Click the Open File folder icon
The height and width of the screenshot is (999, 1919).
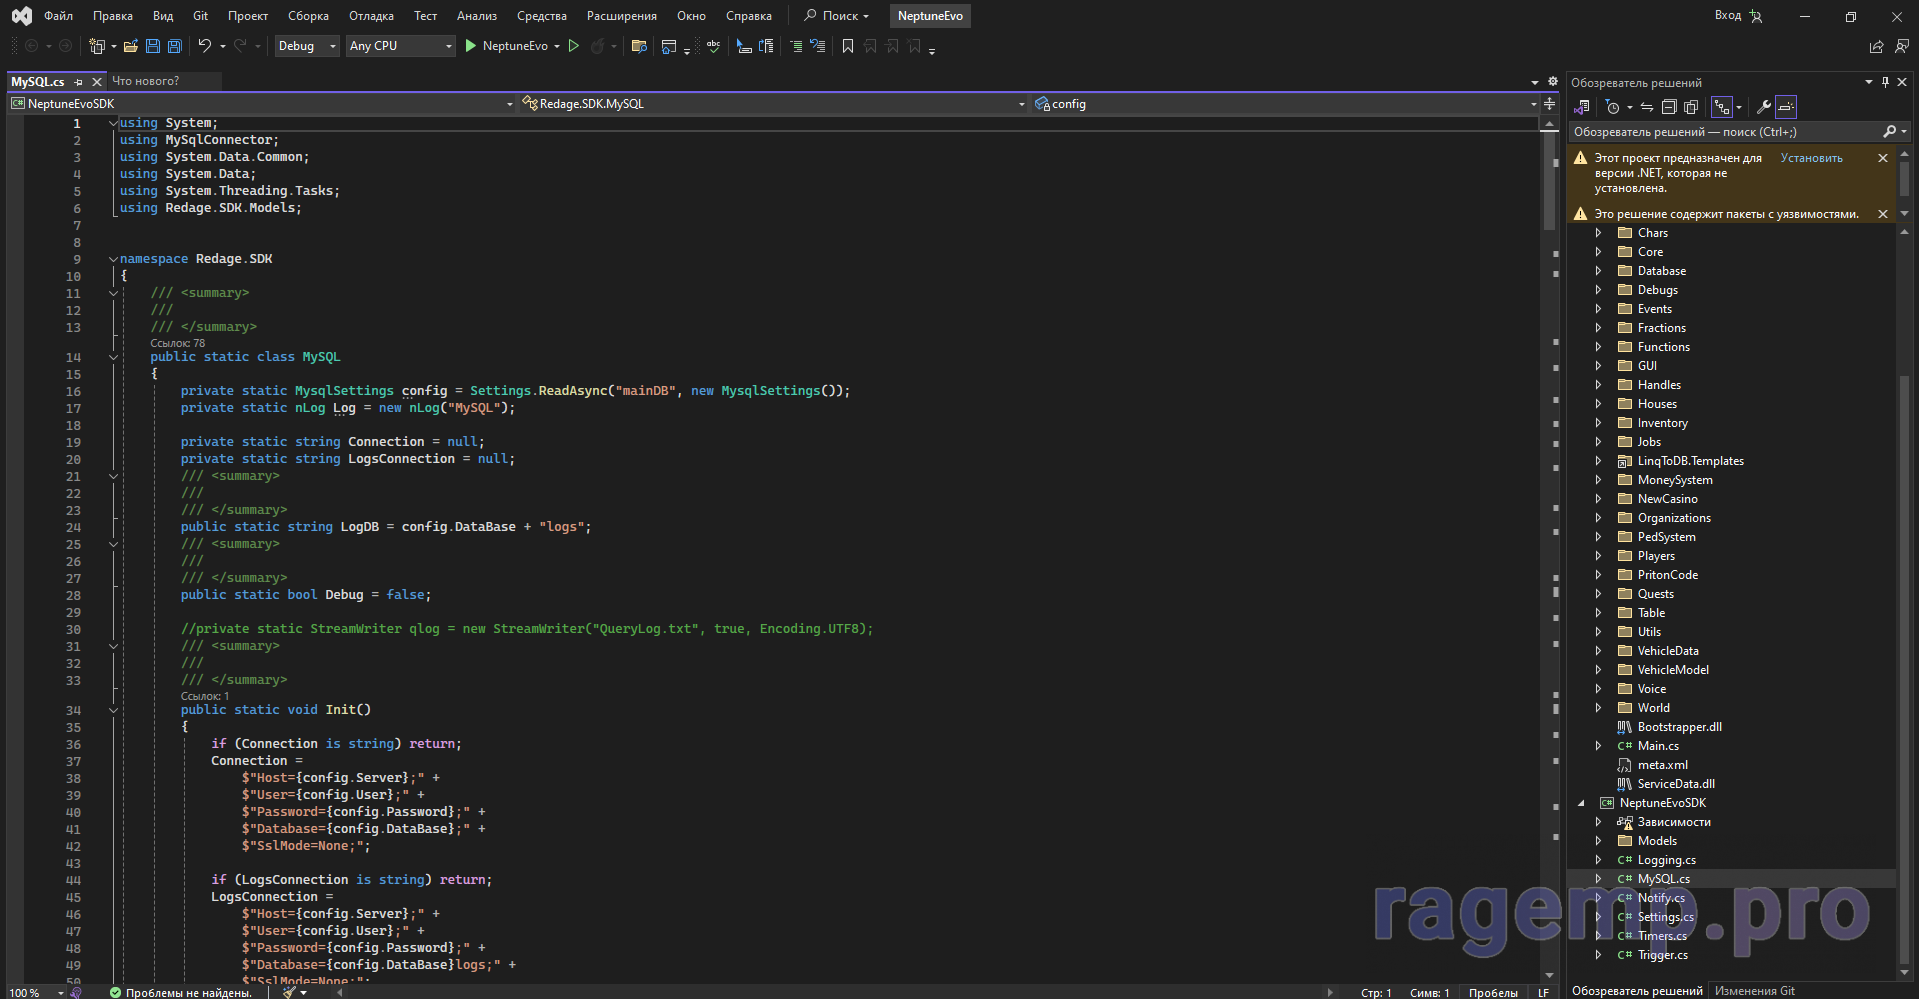(x=130, y=46)
